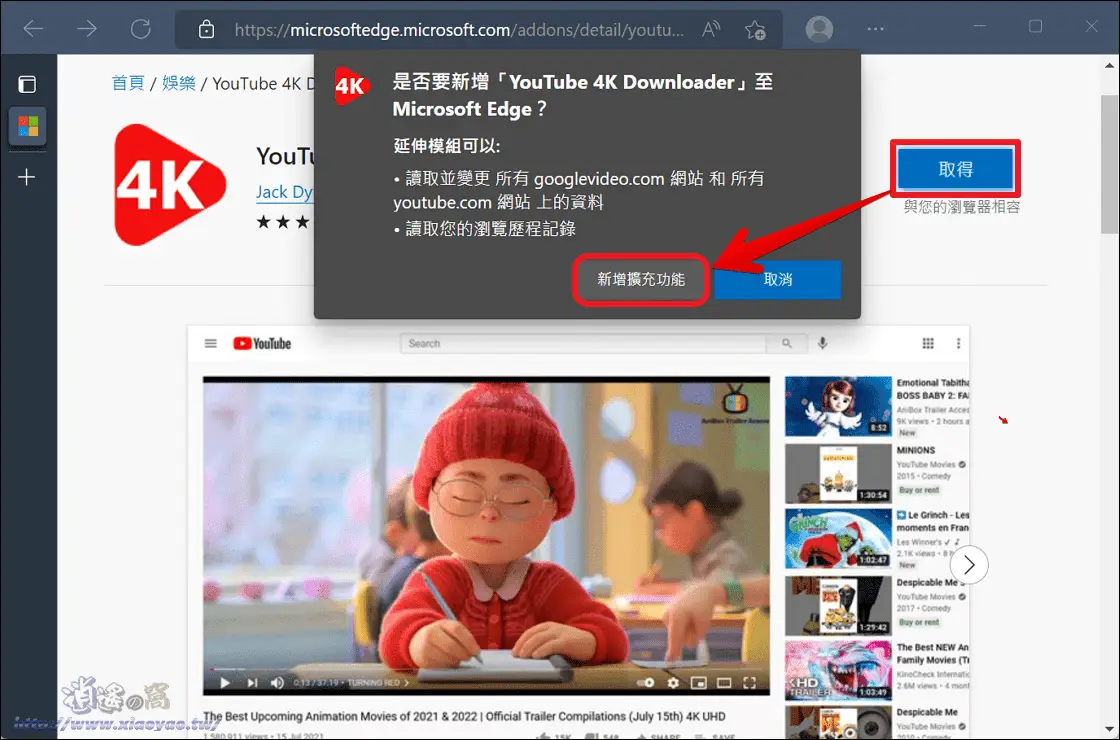Click the red 4K extension logo
Image resolution: width=1120 pixels, height=740 pixels.
[169, 185]
